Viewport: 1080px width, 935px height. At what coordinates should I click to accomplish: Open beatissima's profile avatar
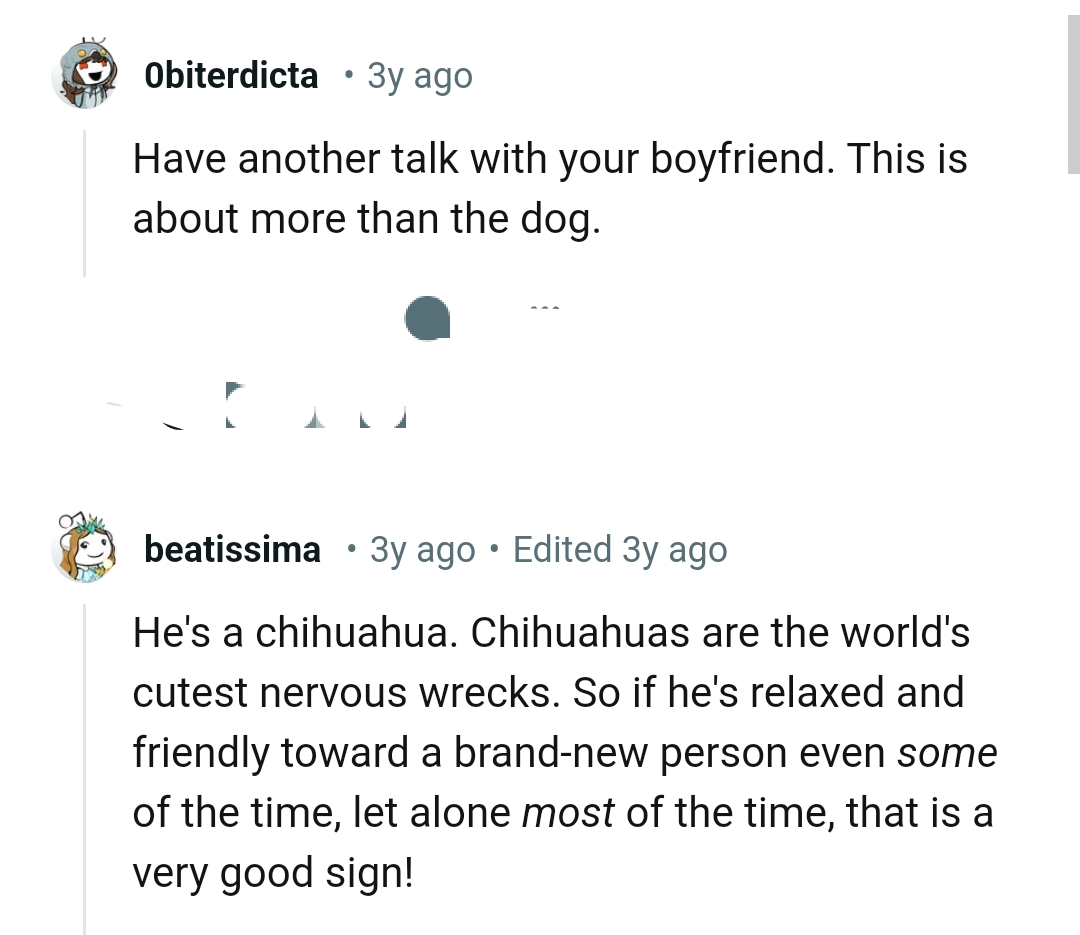[x=85, y=549]
